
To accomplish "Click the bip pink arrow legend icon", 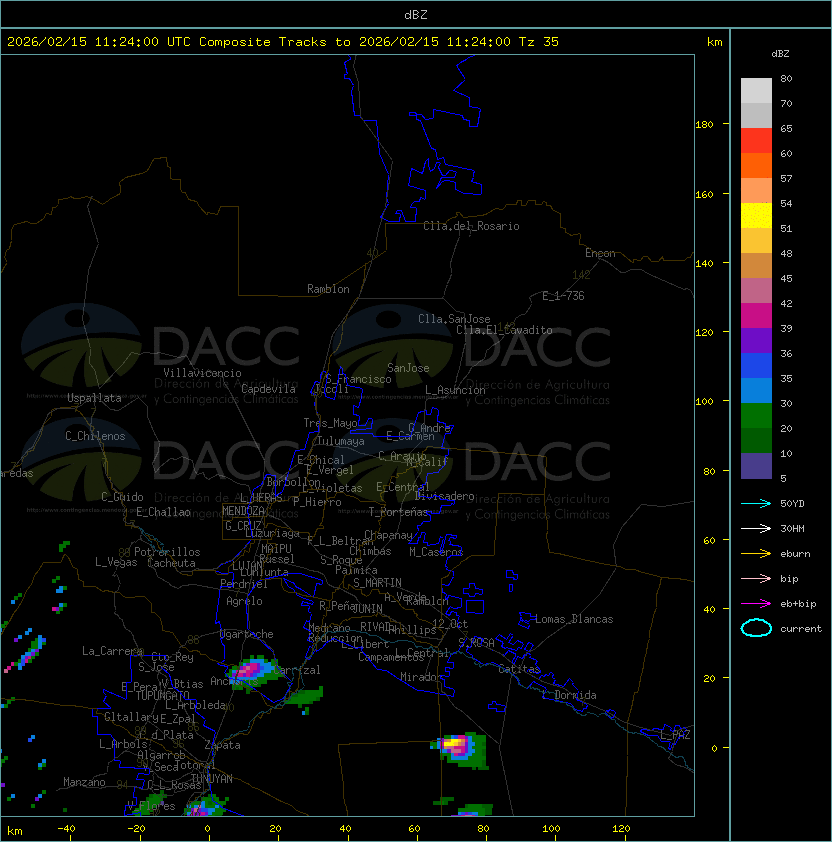I will pos(756,578).
